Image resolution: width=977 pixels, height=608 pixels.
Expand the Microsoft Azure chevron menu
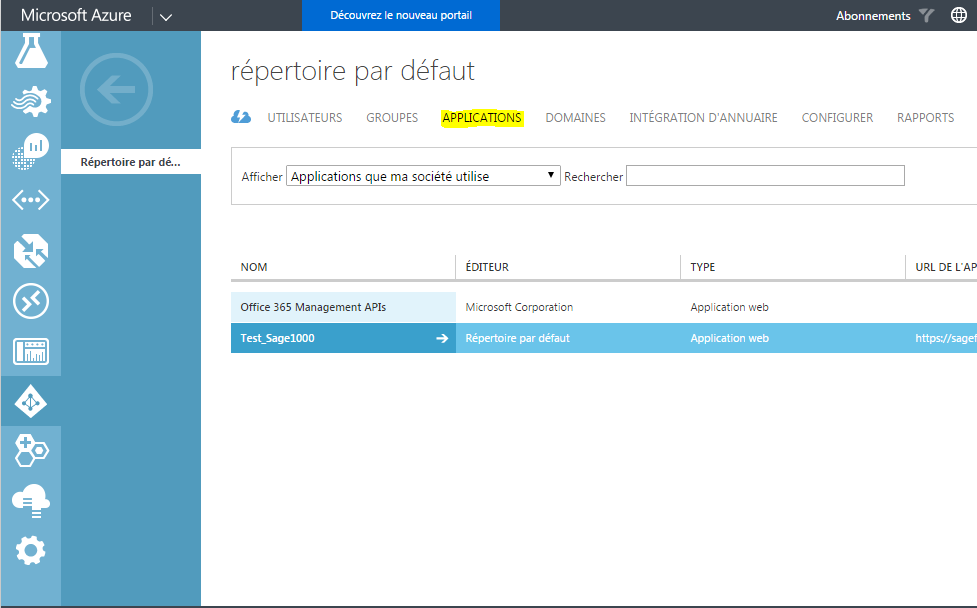click(x=166, y=17)
